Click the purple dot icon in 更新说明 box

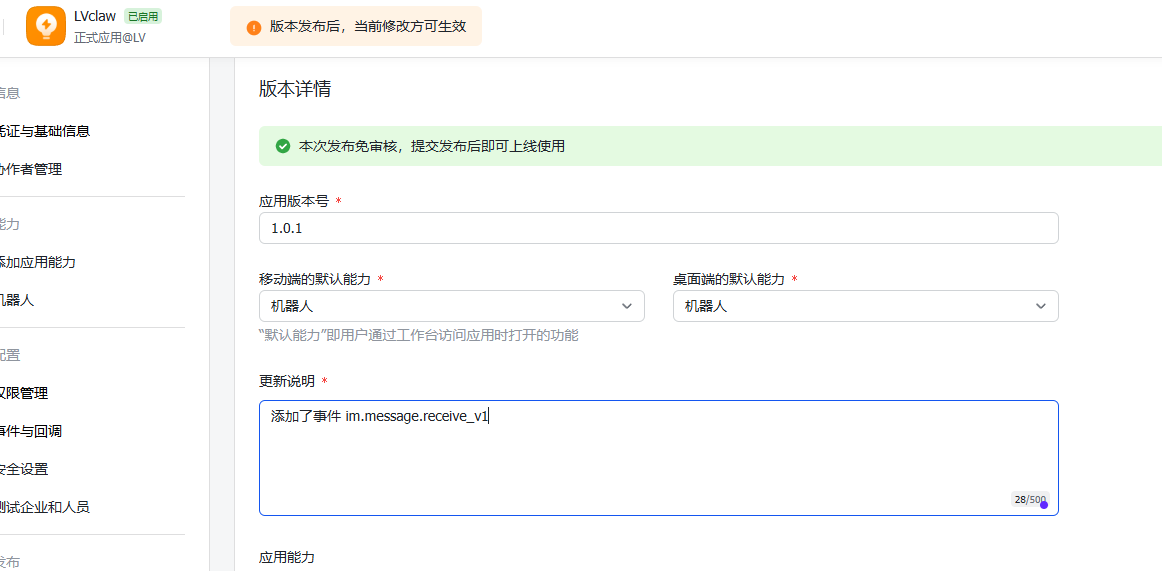(1044, 505)
